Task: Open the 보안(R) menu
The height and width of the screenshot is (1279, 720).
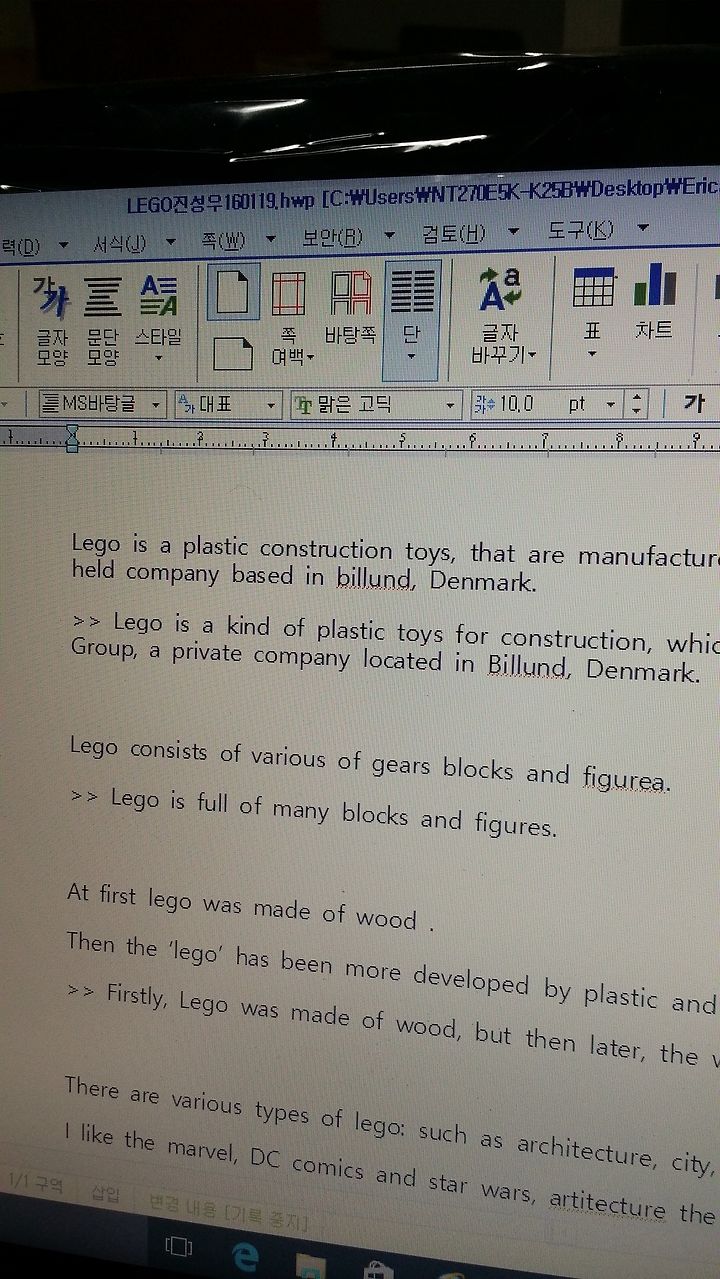Action: pyautogui.click(x=332, y=238)
